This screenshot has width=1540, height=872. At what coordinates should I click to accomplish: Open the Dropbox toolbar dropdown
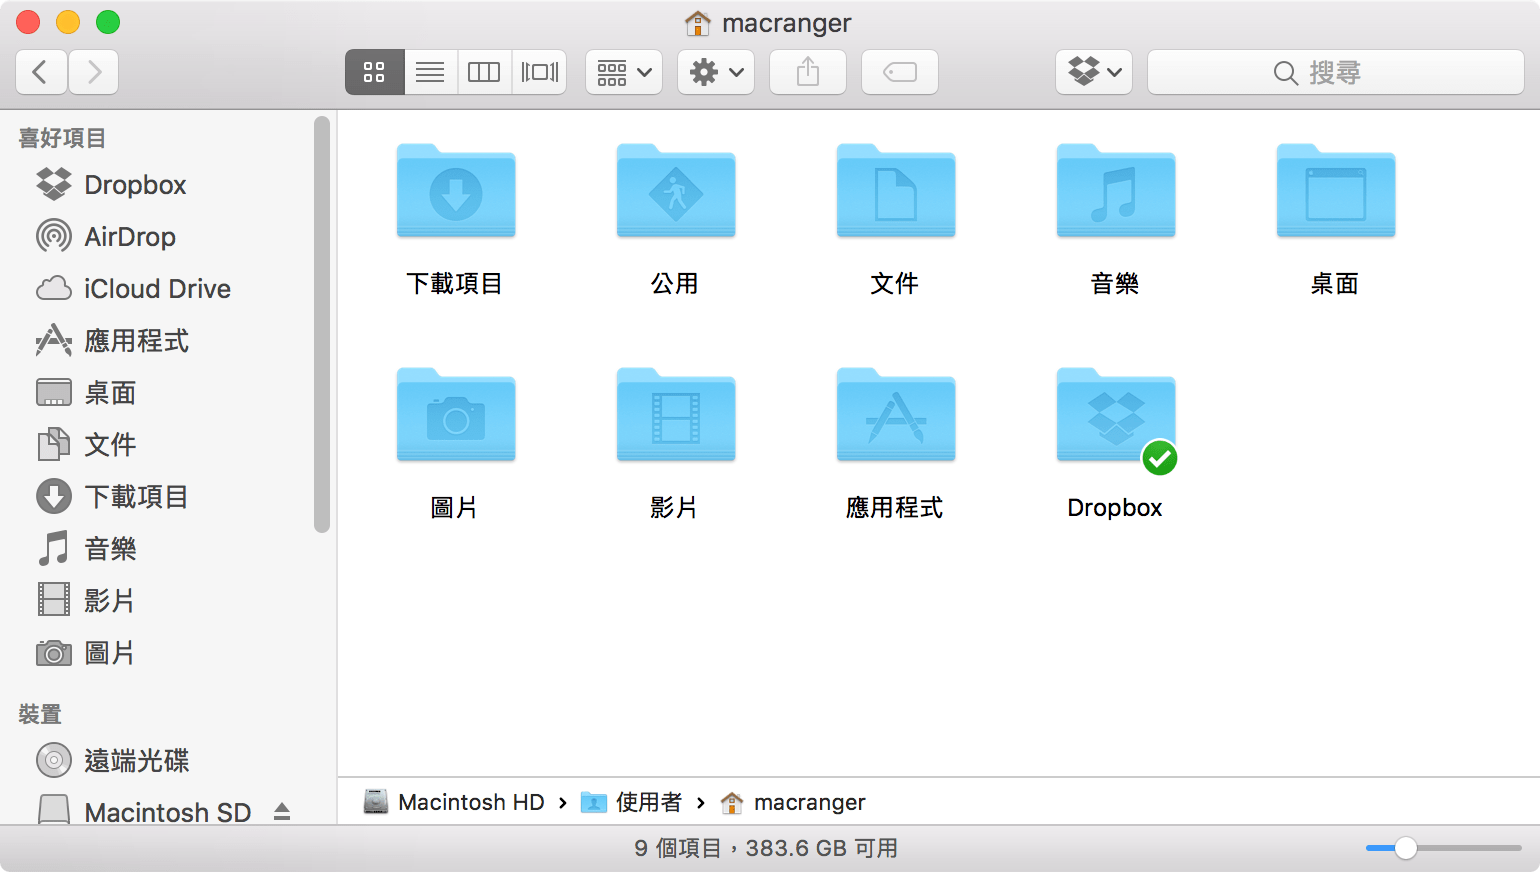pos(1093,71)
